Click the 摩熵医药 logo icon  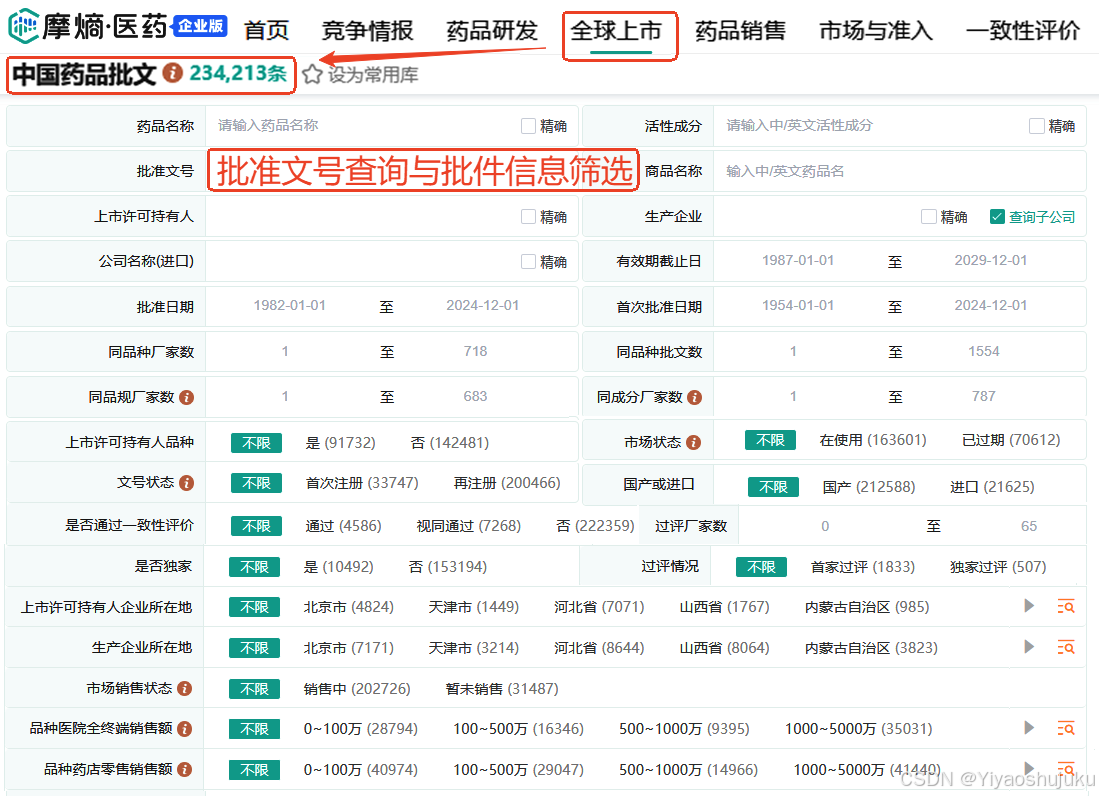(24, 27)
